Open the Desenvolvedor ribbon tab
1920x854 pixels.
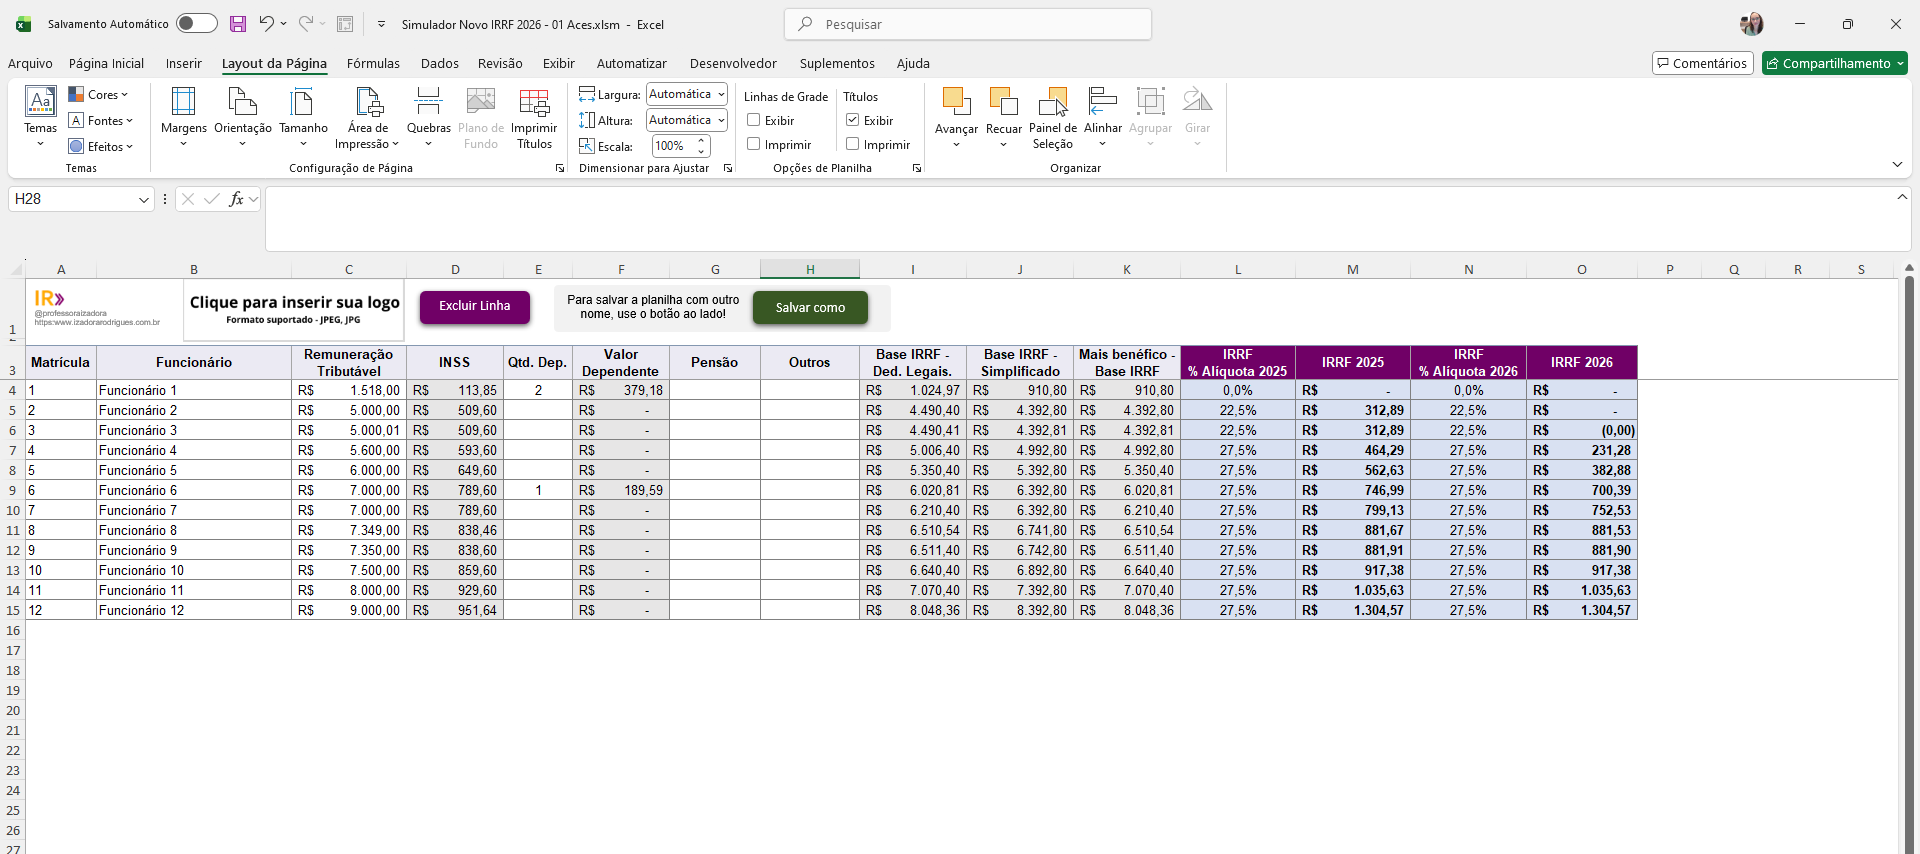[x=733, y=63]
